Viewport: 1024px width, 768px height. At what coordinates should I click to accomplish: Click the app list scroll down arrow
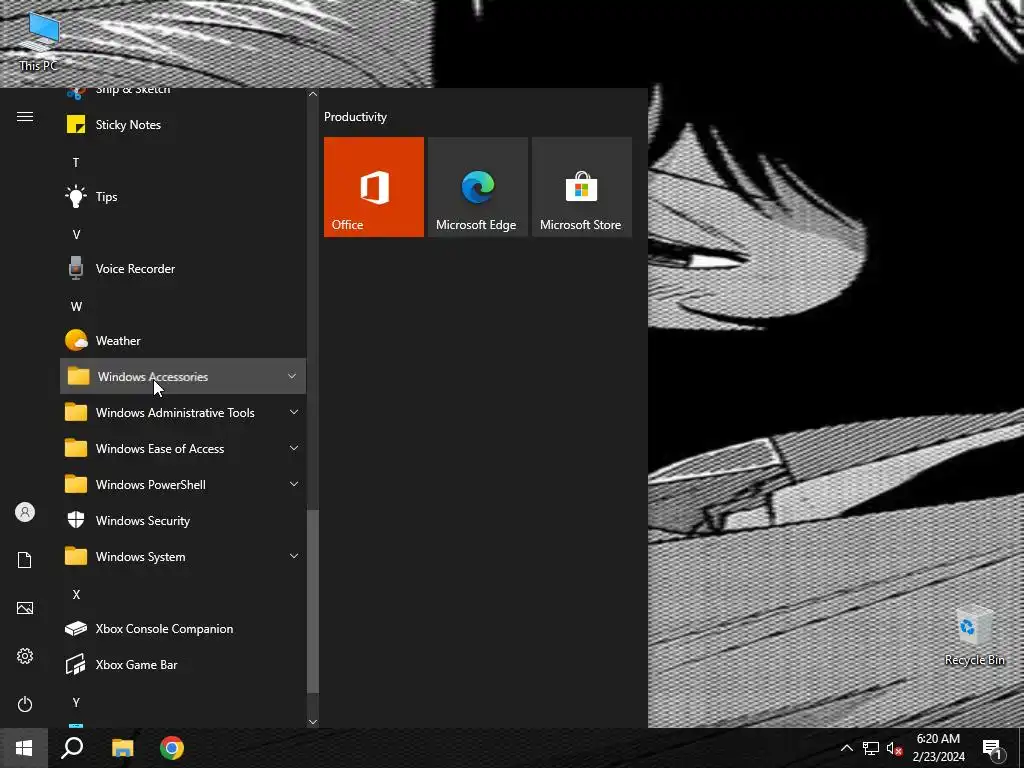coord(313,721)
